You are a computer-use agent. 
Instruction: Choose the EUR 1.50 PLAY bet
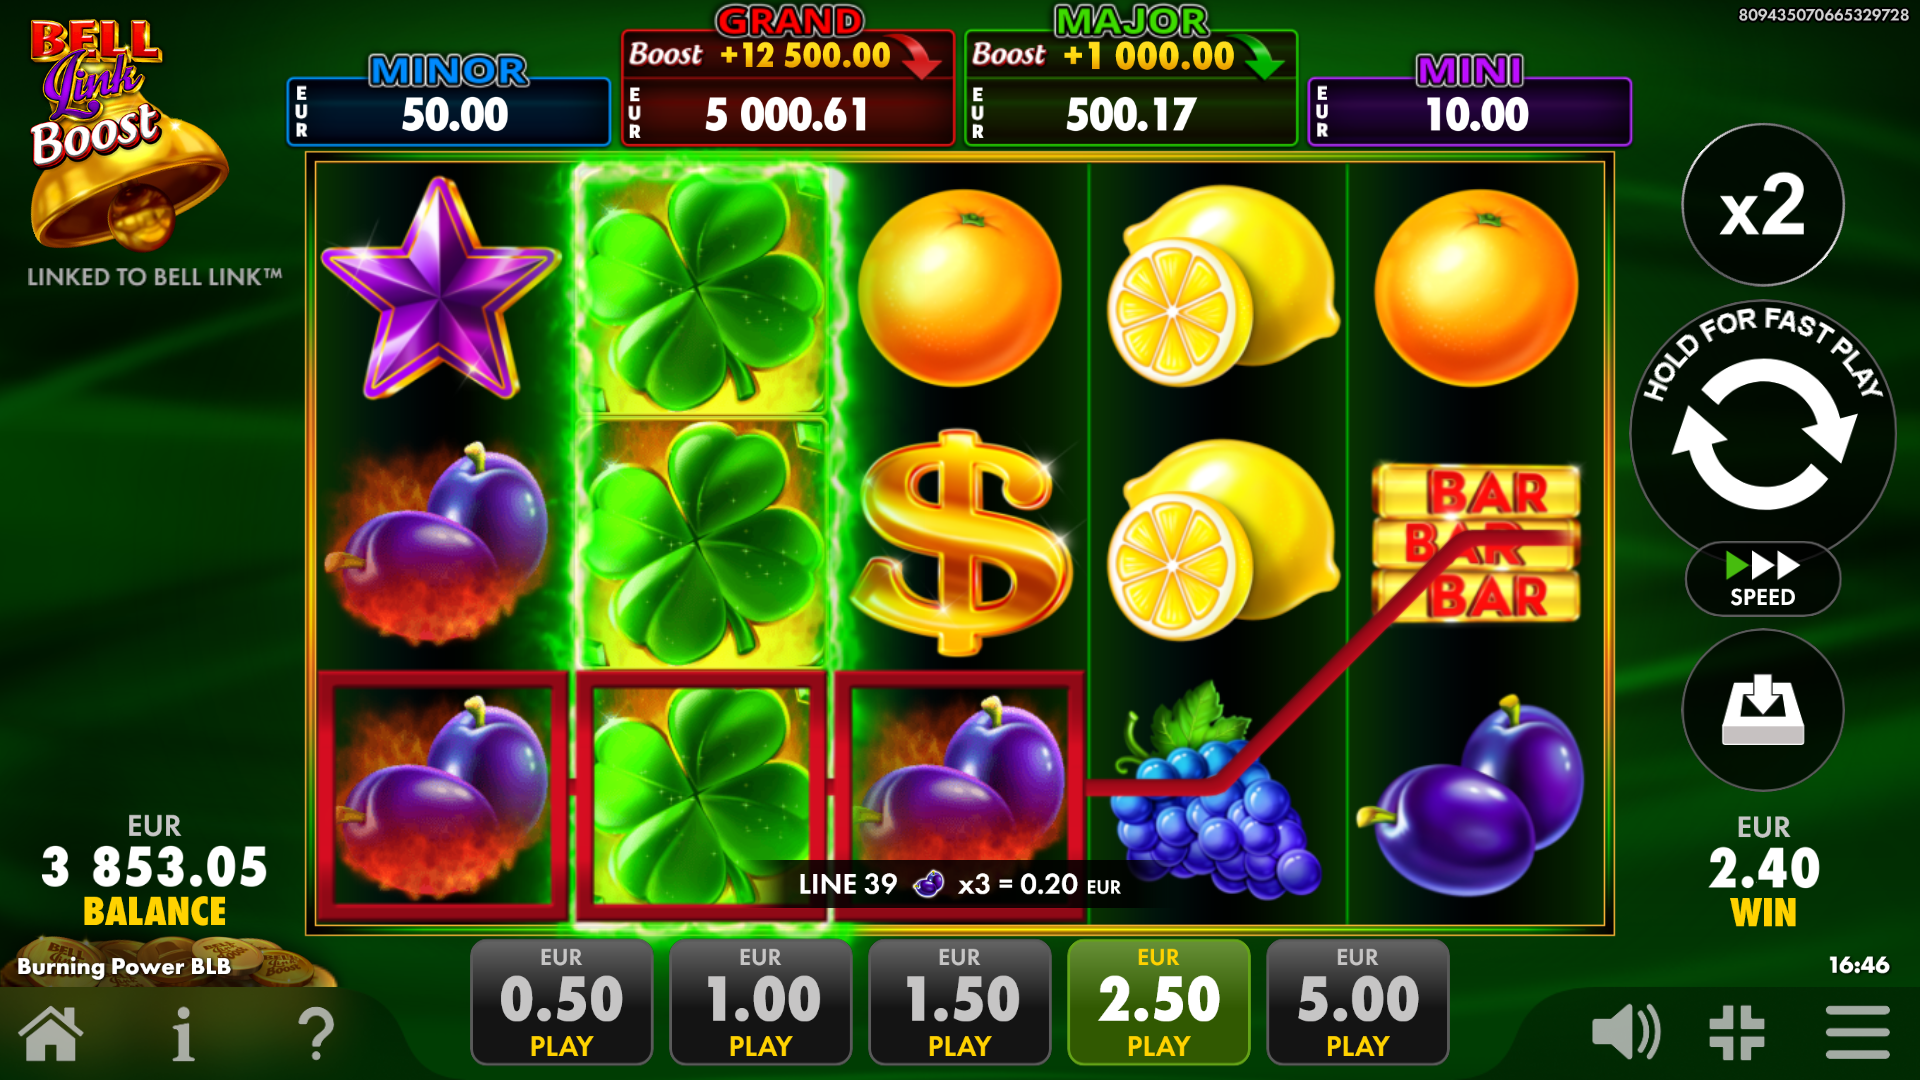959,1002
